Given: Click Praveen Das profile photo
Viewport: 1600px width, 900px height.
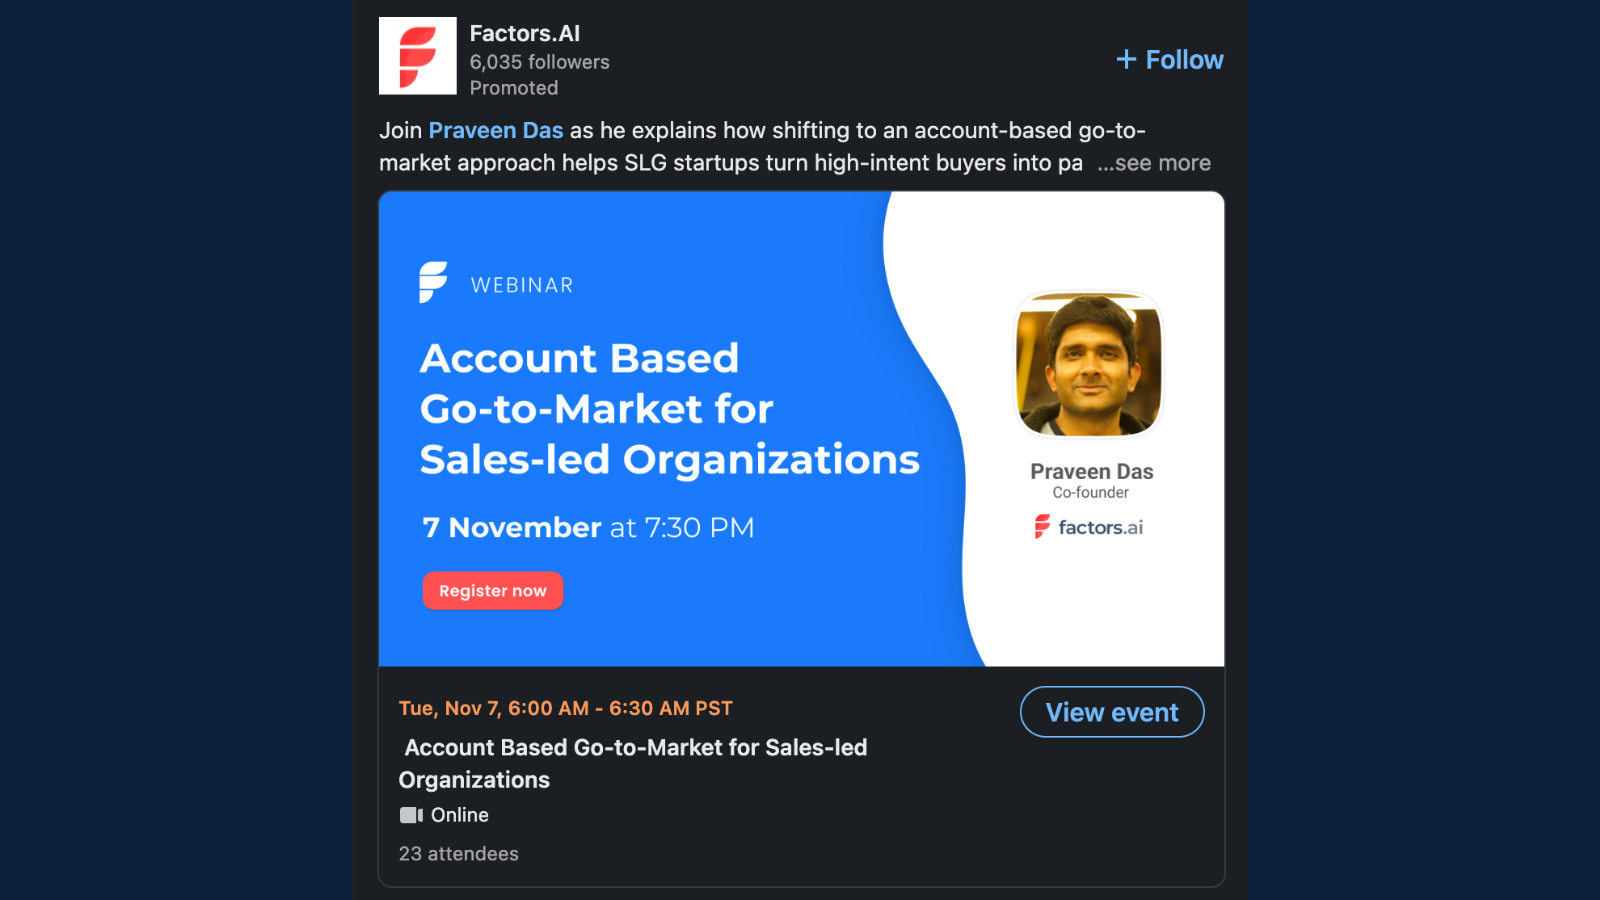Looking at the screenshot, I should (1088, 366).
